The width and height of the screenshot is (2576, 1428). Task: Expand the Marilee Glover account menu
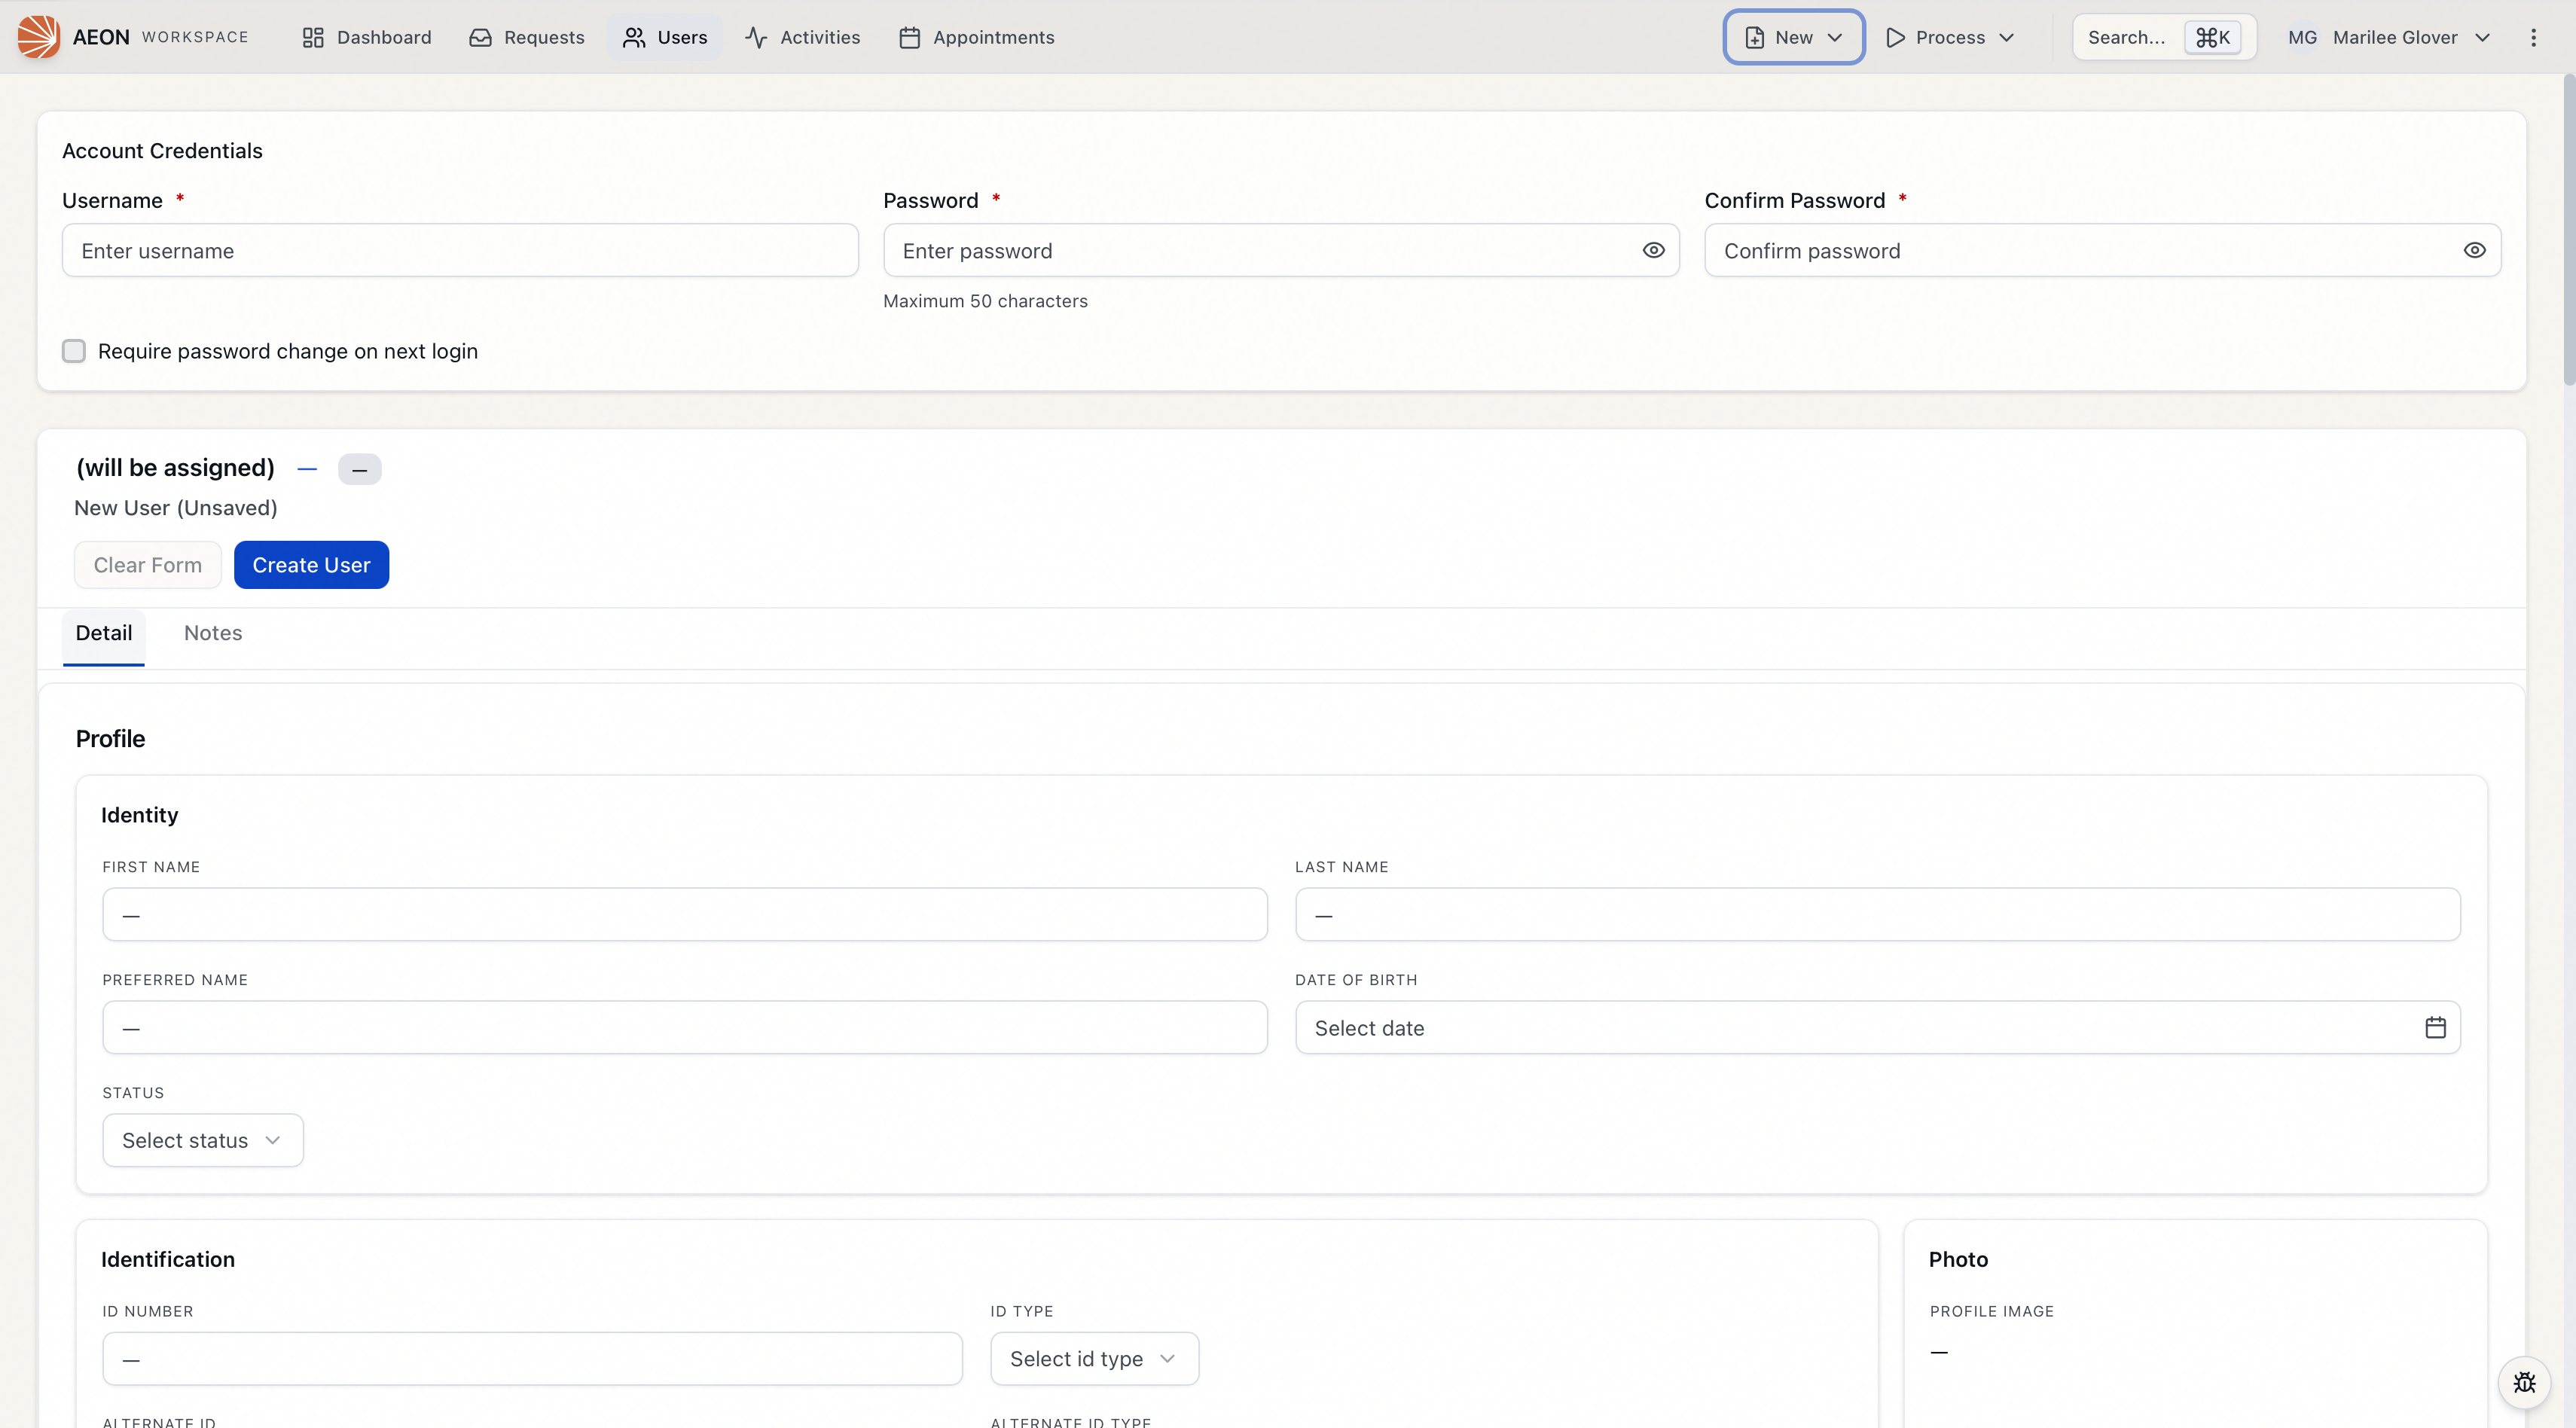[2389, 37]
